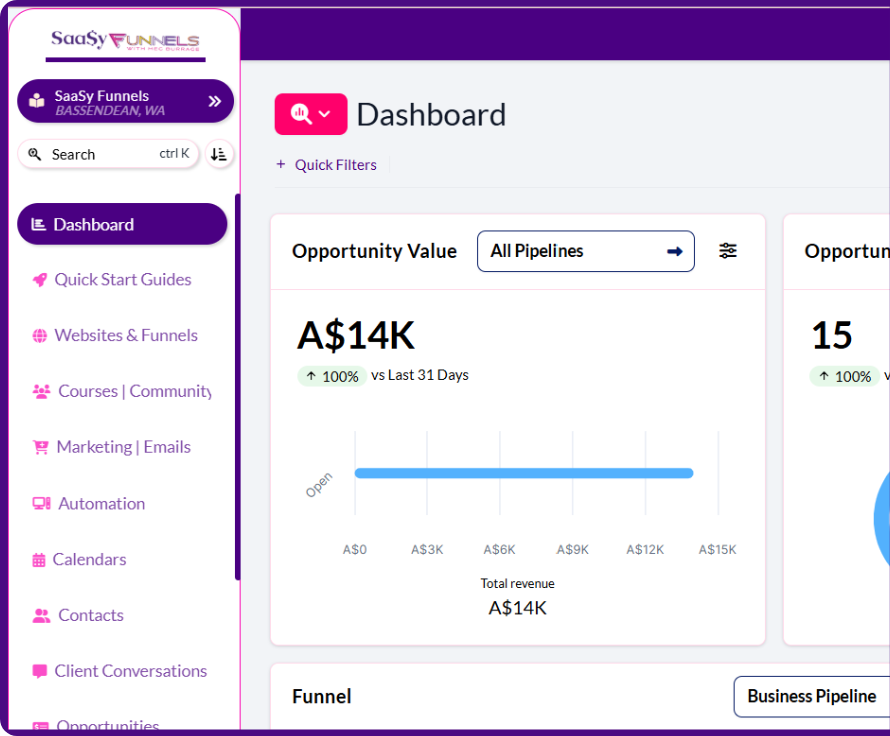The width and height of the screenshot is (890, 736).
Task: Click the sort order icon next to Search
Action: (219, 154)
